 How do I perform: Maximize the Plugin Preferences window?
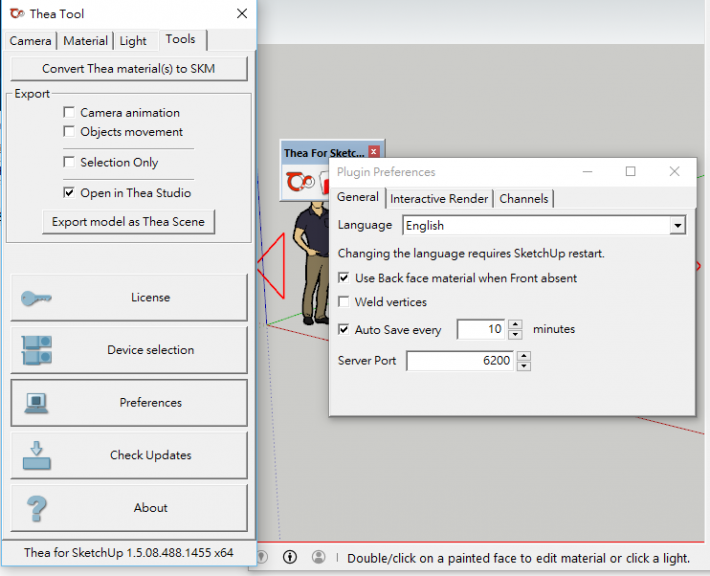(630, 171)
